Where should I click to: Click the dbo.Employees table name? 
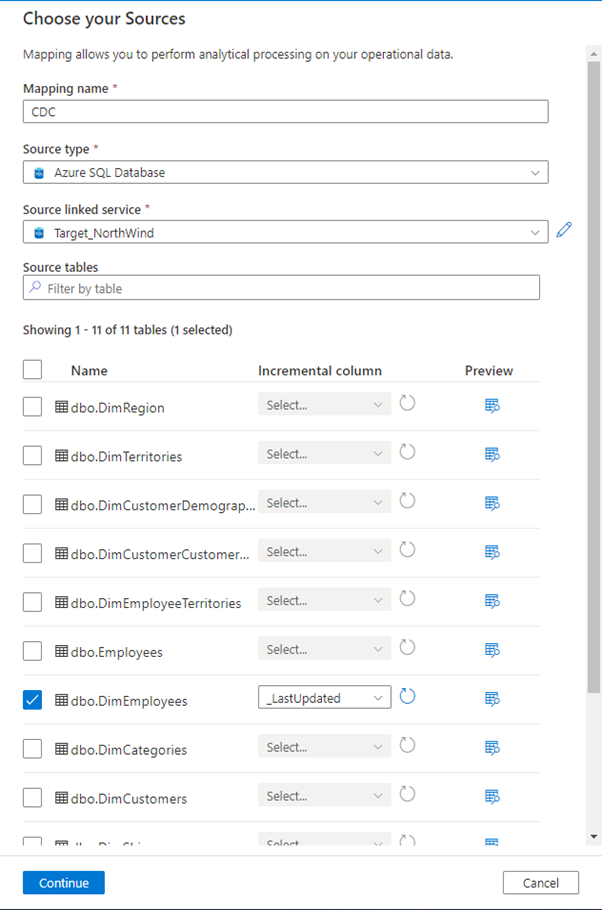tap(117, 652)
